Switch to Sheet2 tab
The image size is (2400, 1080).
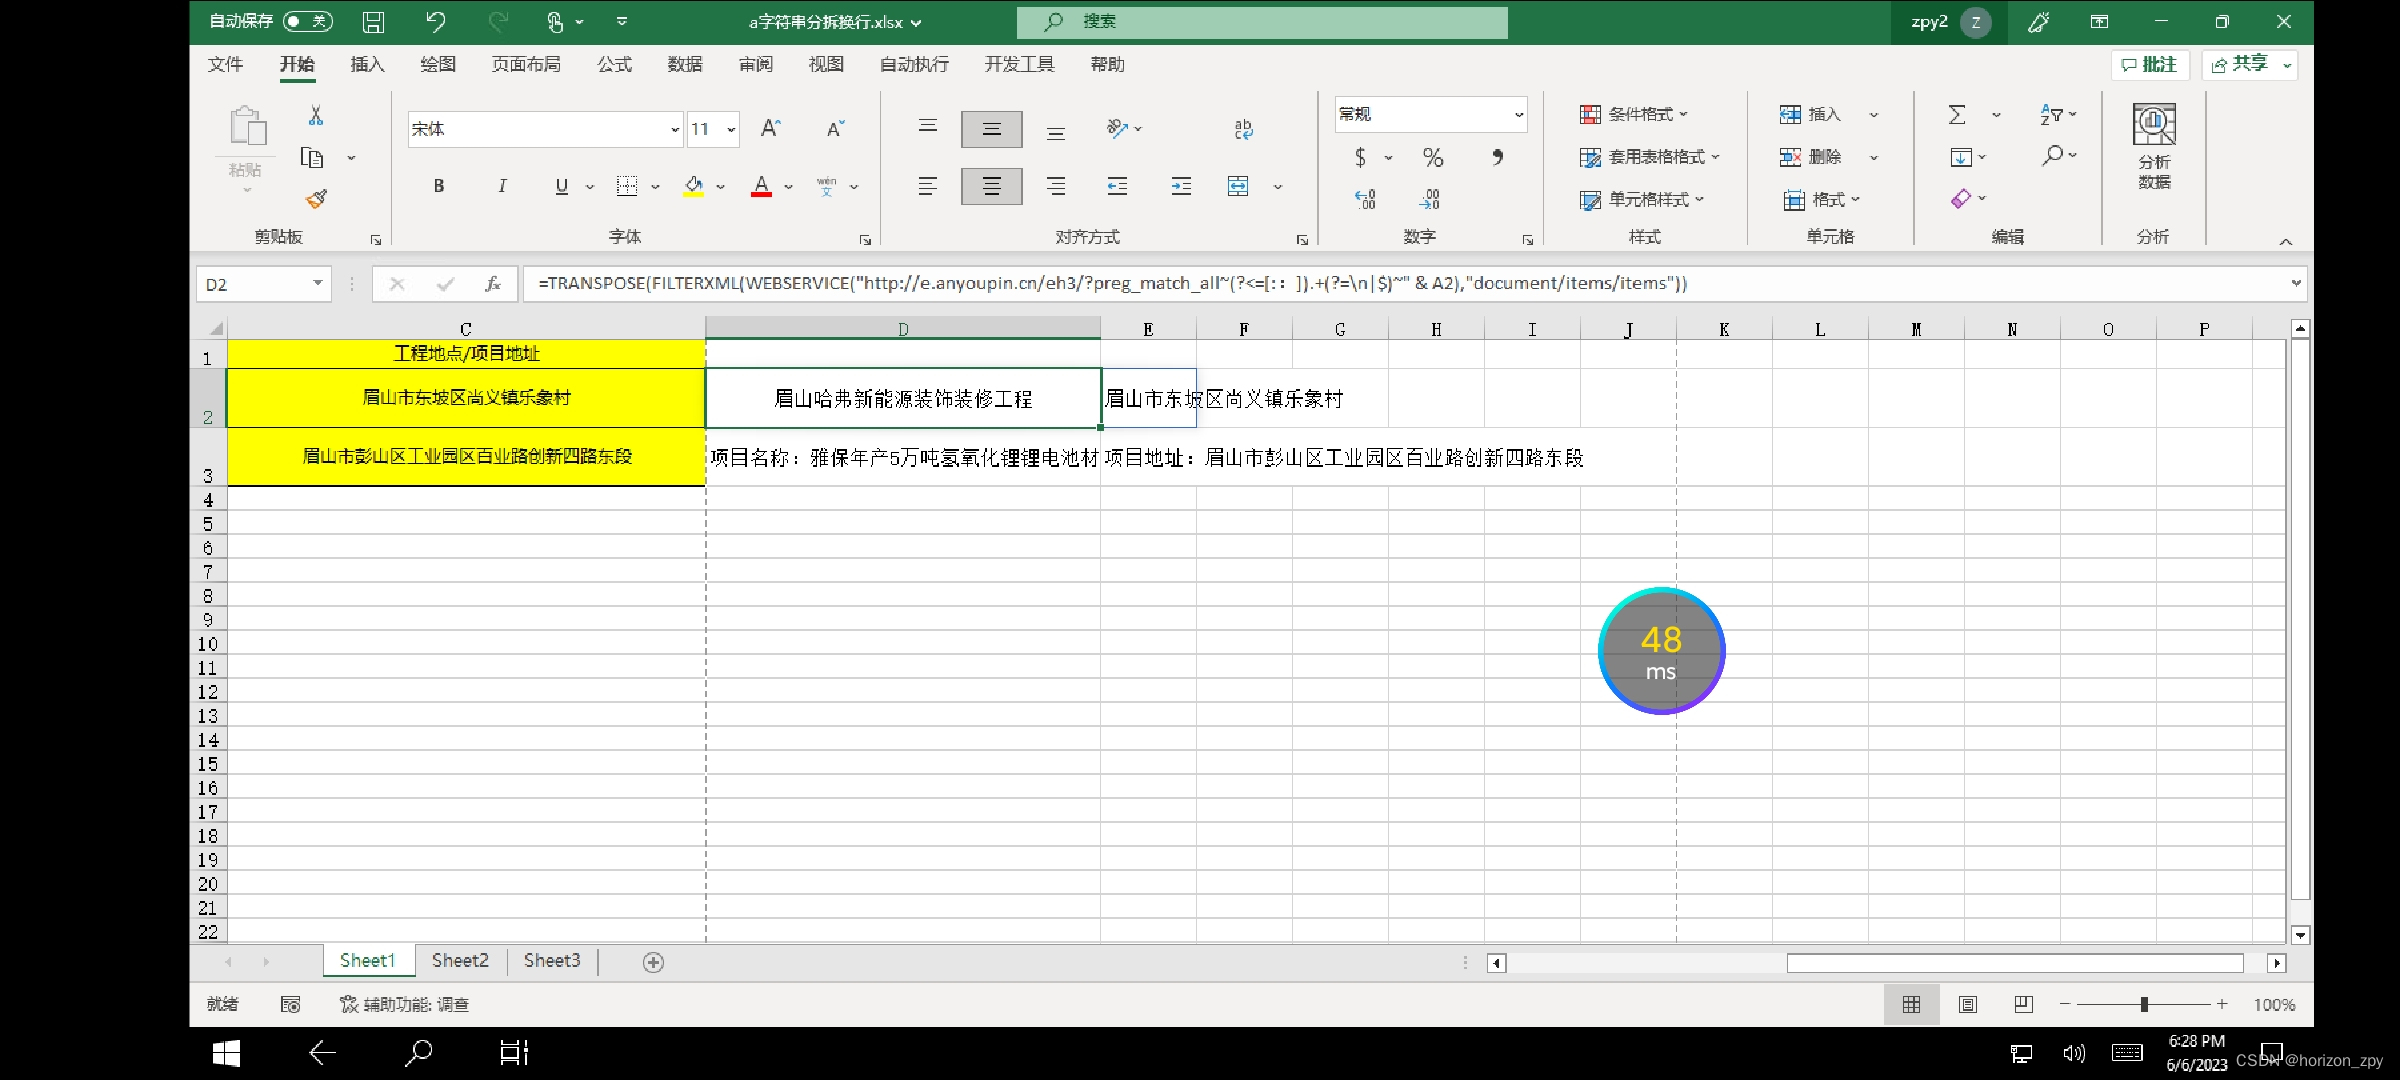460,961
